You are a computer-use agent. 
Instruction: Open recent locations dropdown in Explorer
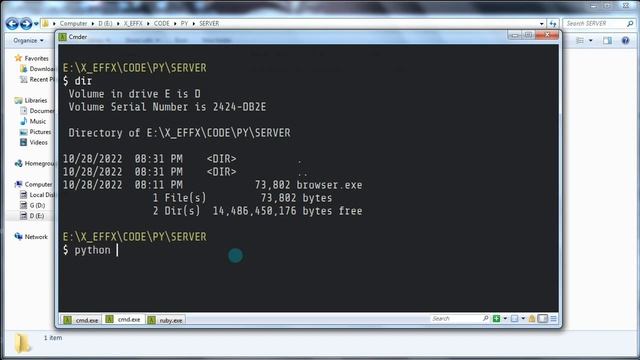click(36, 24)
